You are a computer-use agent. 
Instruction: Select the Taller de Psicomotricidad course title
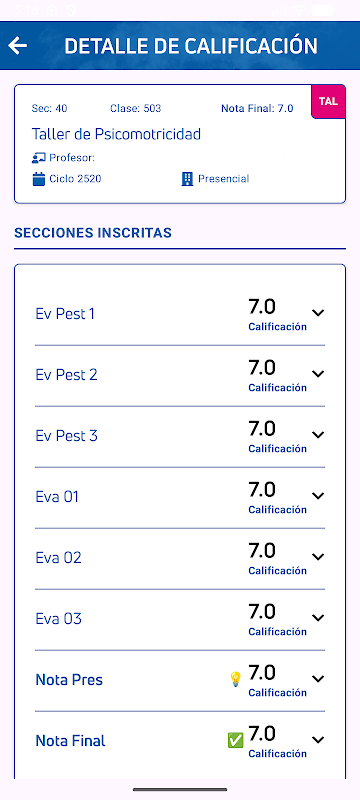[x=116, y=134]
